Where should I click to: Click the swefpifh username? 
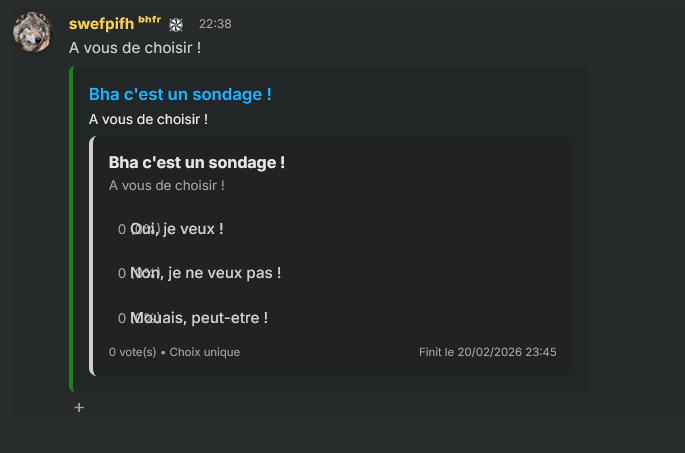(101, 23)
